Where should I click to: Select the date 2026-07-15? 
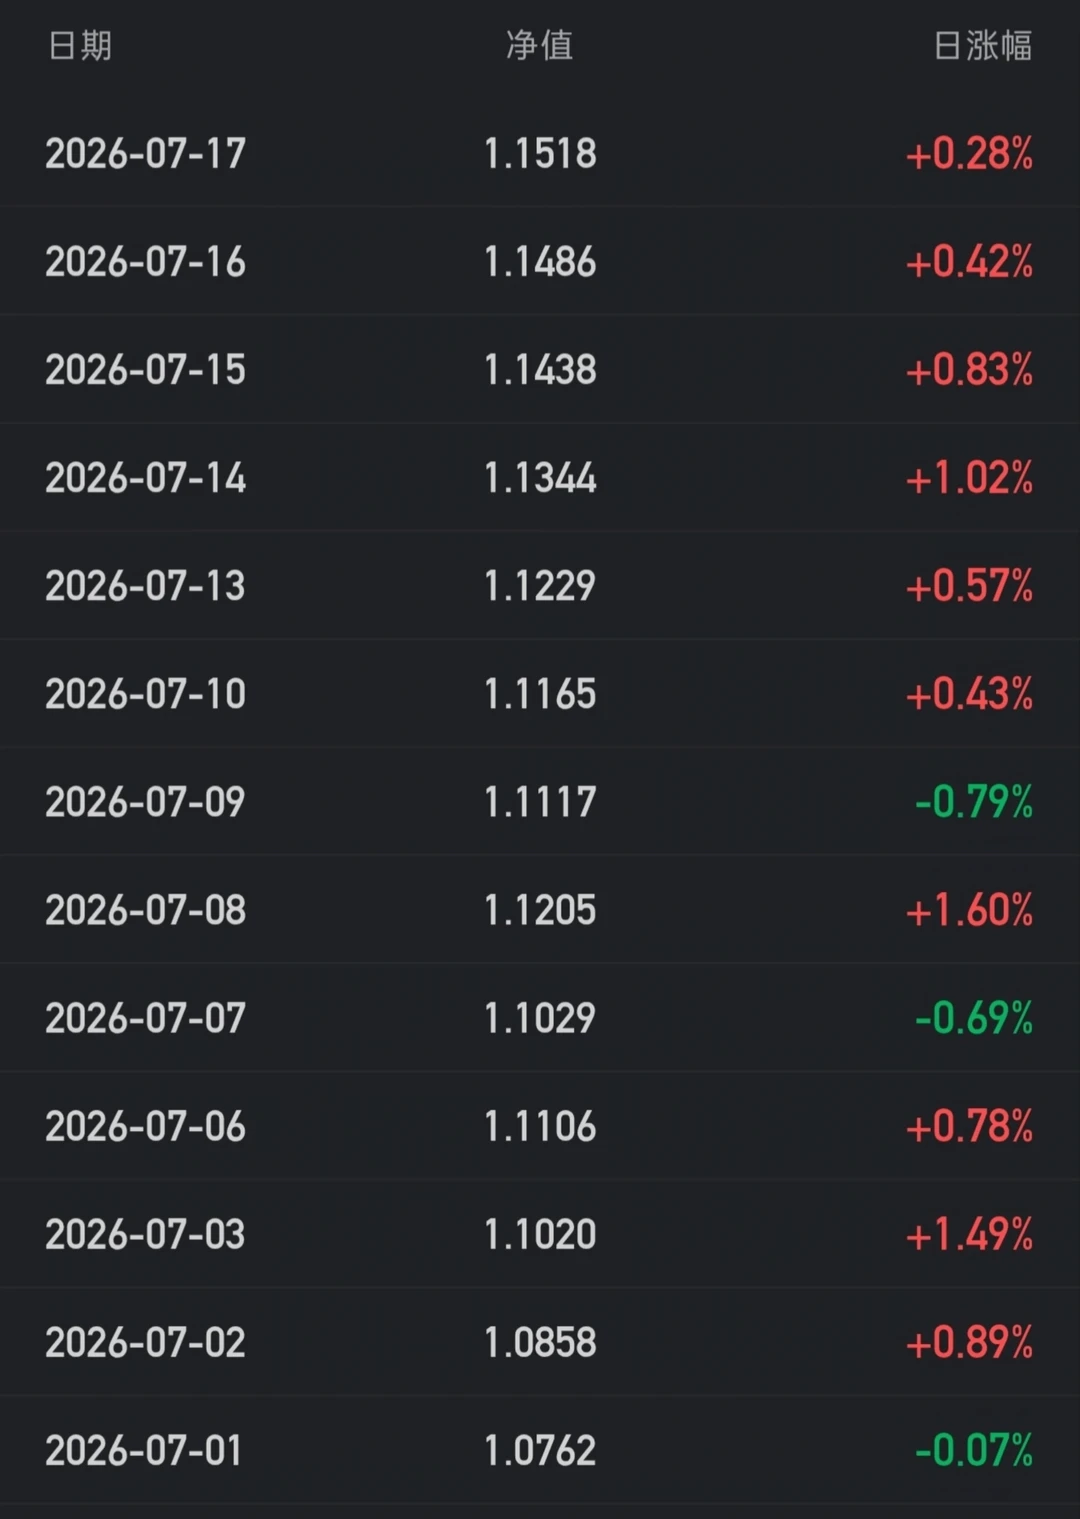click(x=145, y=370)
